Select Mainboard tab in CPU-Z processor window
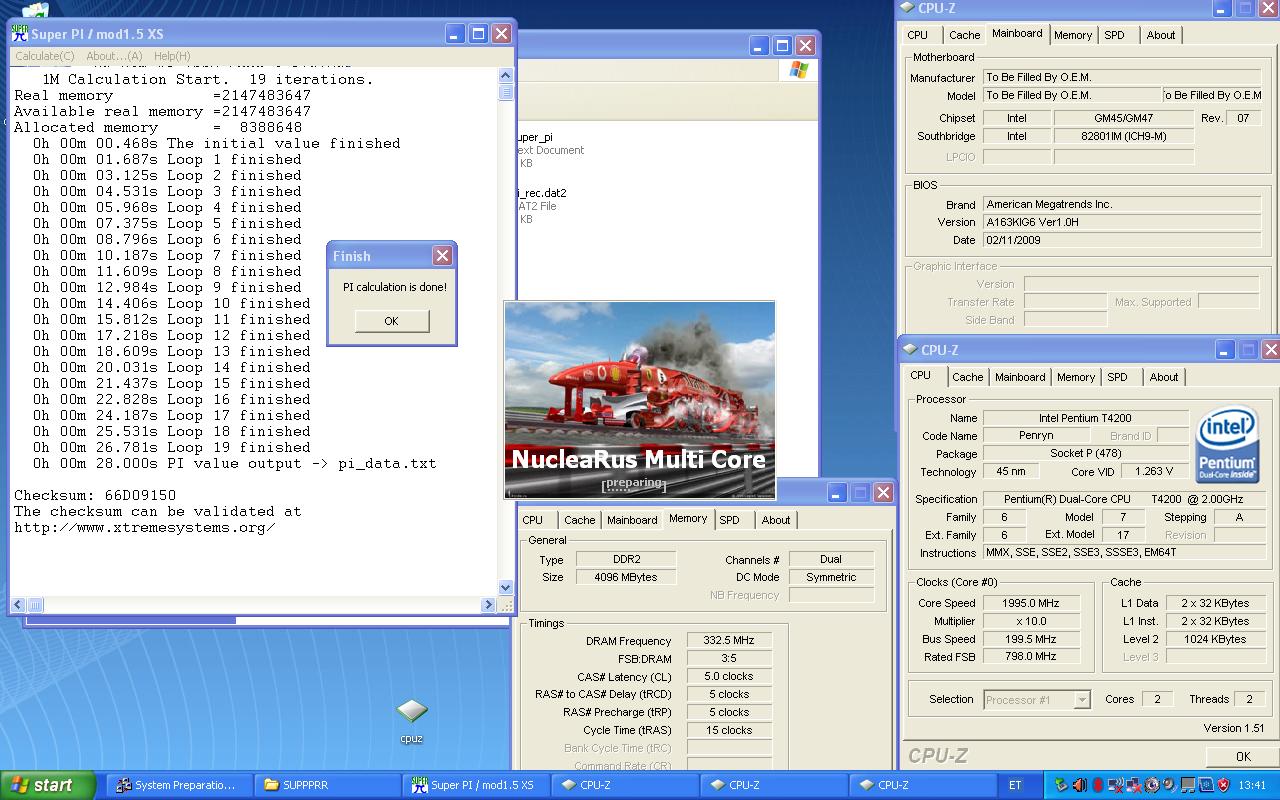This screenshot has width=1280, height=800. tap(1020, 377)
